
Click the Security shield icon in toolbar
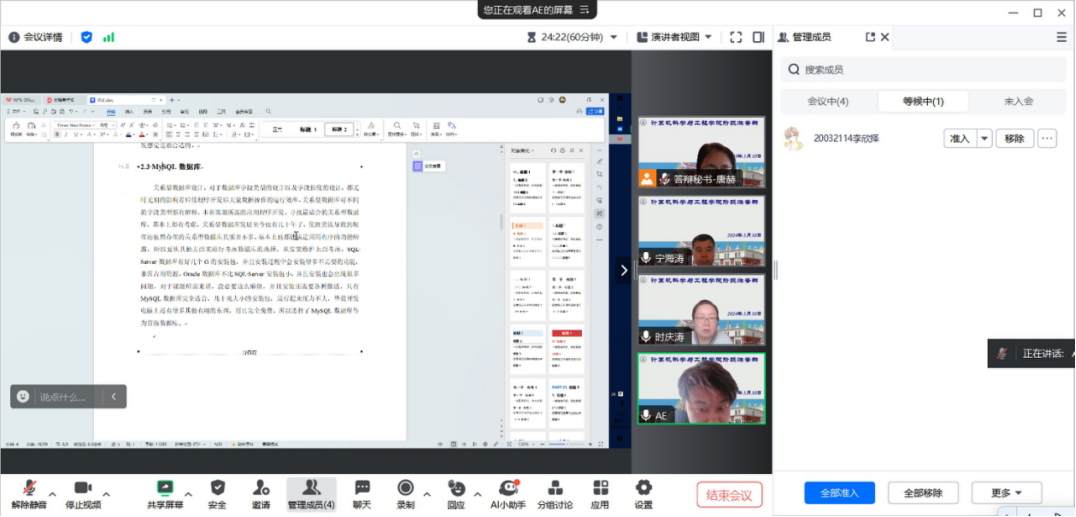point(217,488)
